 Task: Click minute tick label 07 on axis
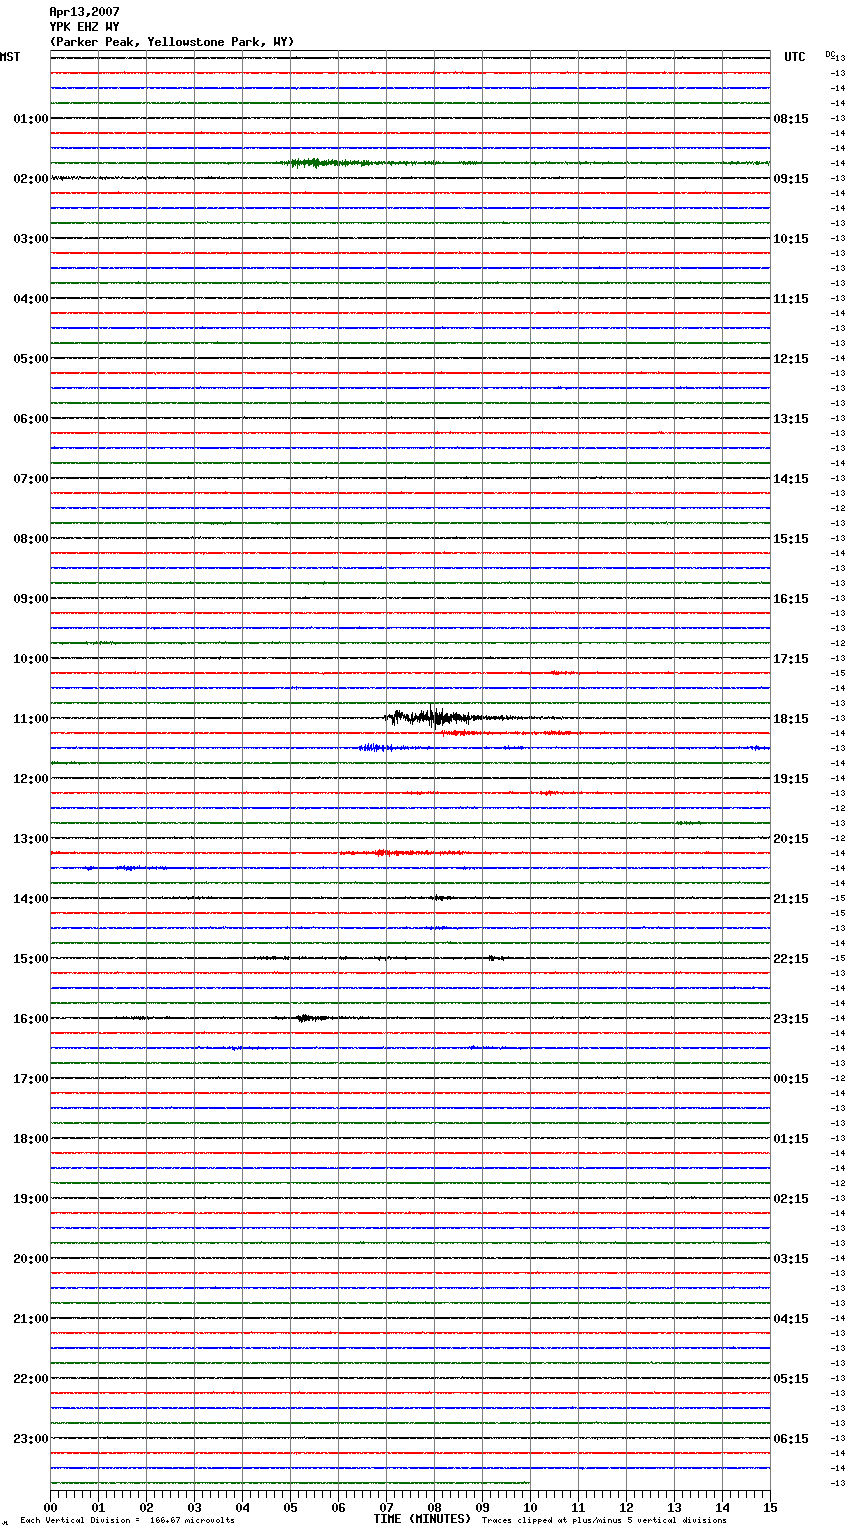386,1507
